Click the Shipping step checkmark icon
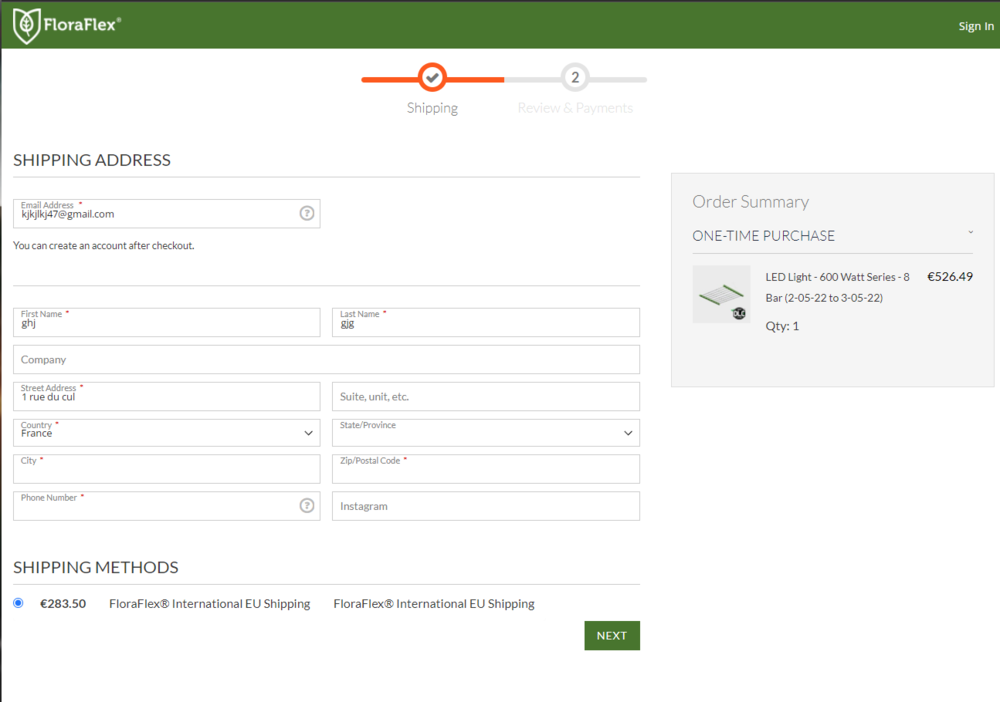 [432, 77]
